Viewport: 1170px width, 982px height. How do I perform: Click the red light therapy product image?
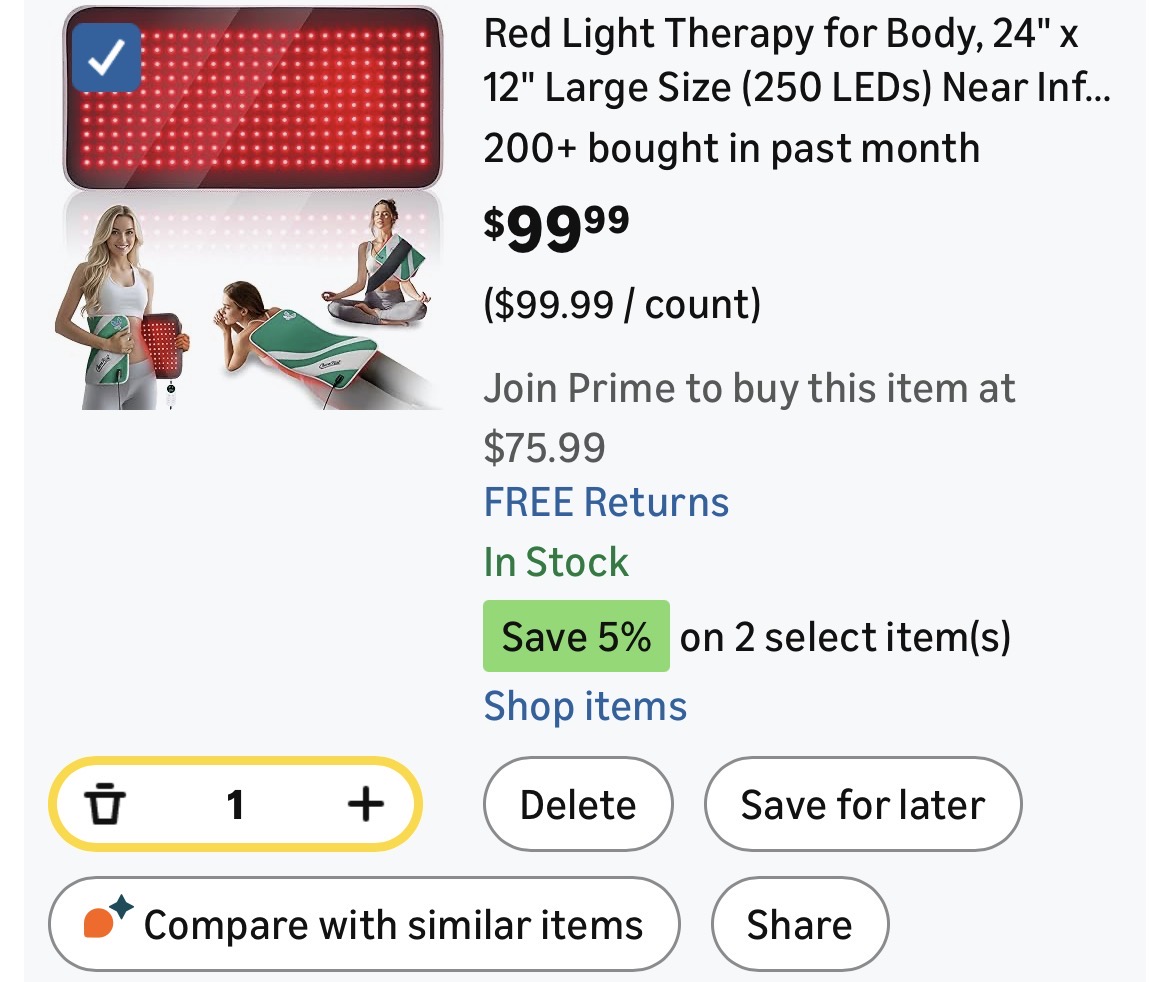coord(250,210)
